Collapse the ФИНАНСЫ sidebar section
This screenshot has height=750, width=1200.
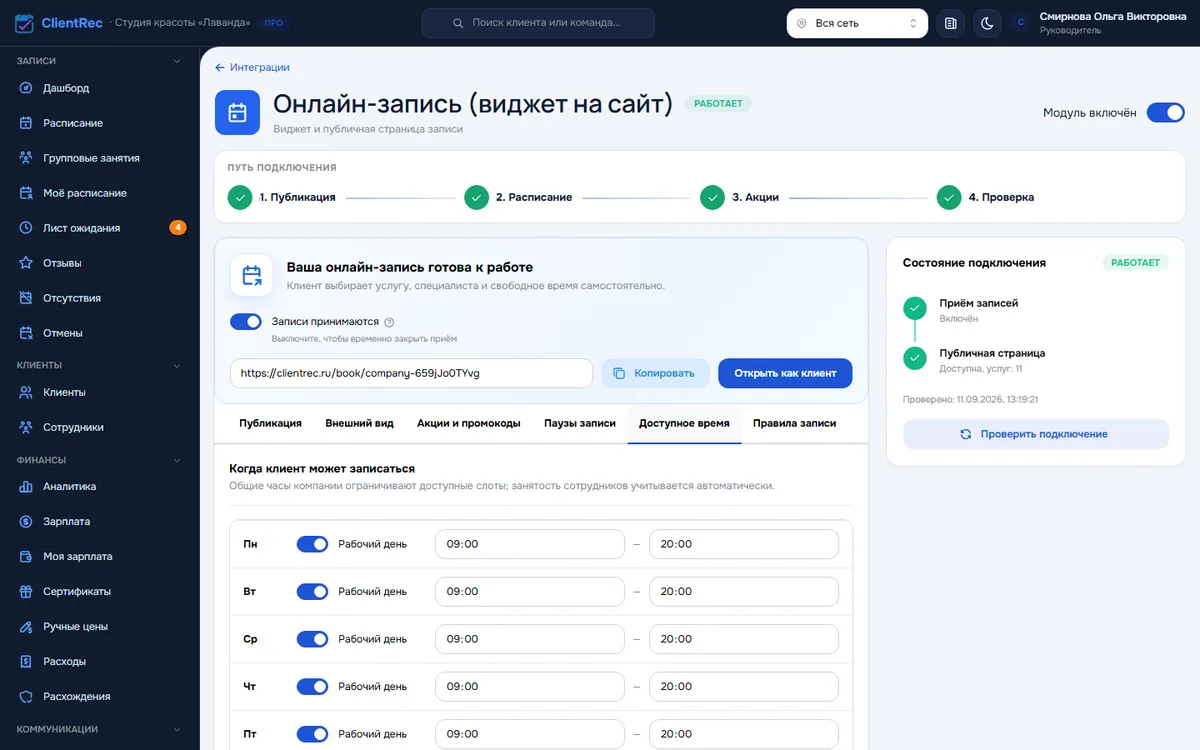pyautogui.click(x=100, y=460)
